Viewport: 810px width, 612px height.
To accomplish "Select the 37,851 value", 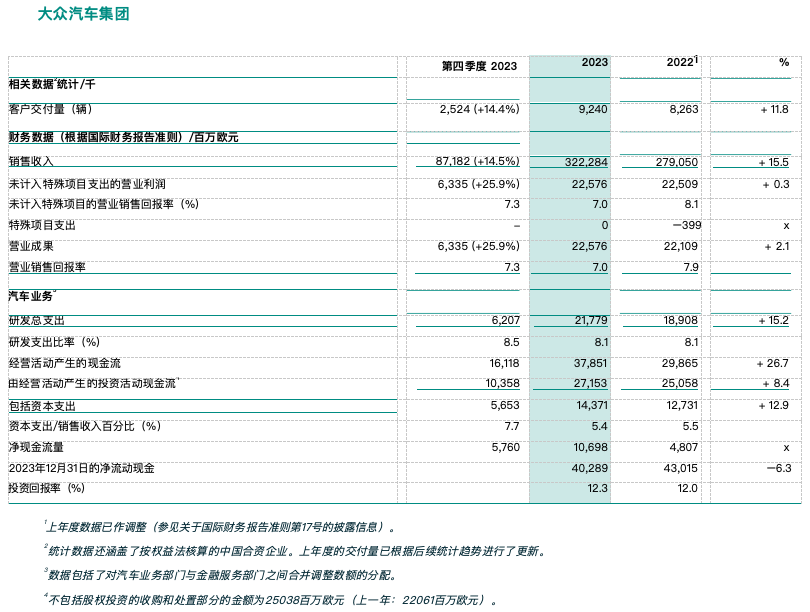I will pyautogui.click(x=590, y=363).
